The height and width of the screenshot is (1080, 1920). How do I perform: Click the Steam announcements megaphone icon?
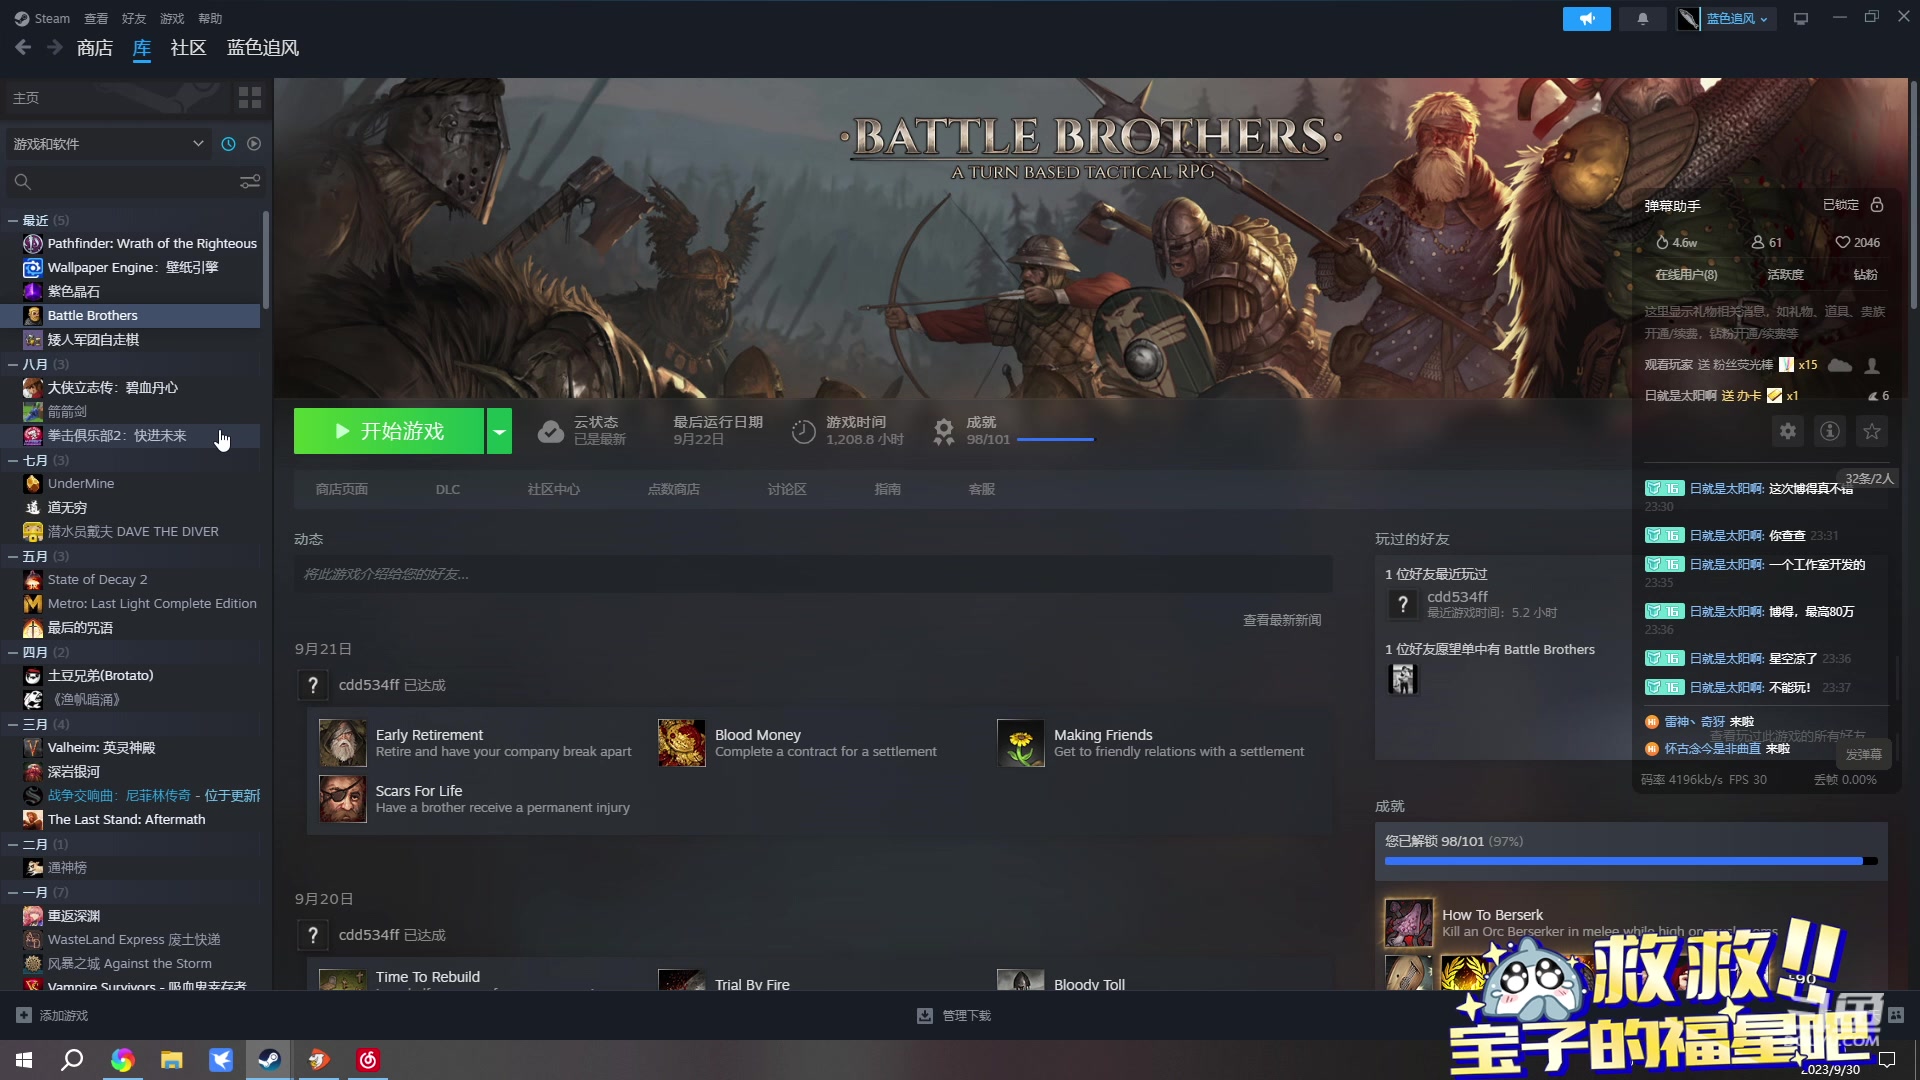click(1586, 19)
